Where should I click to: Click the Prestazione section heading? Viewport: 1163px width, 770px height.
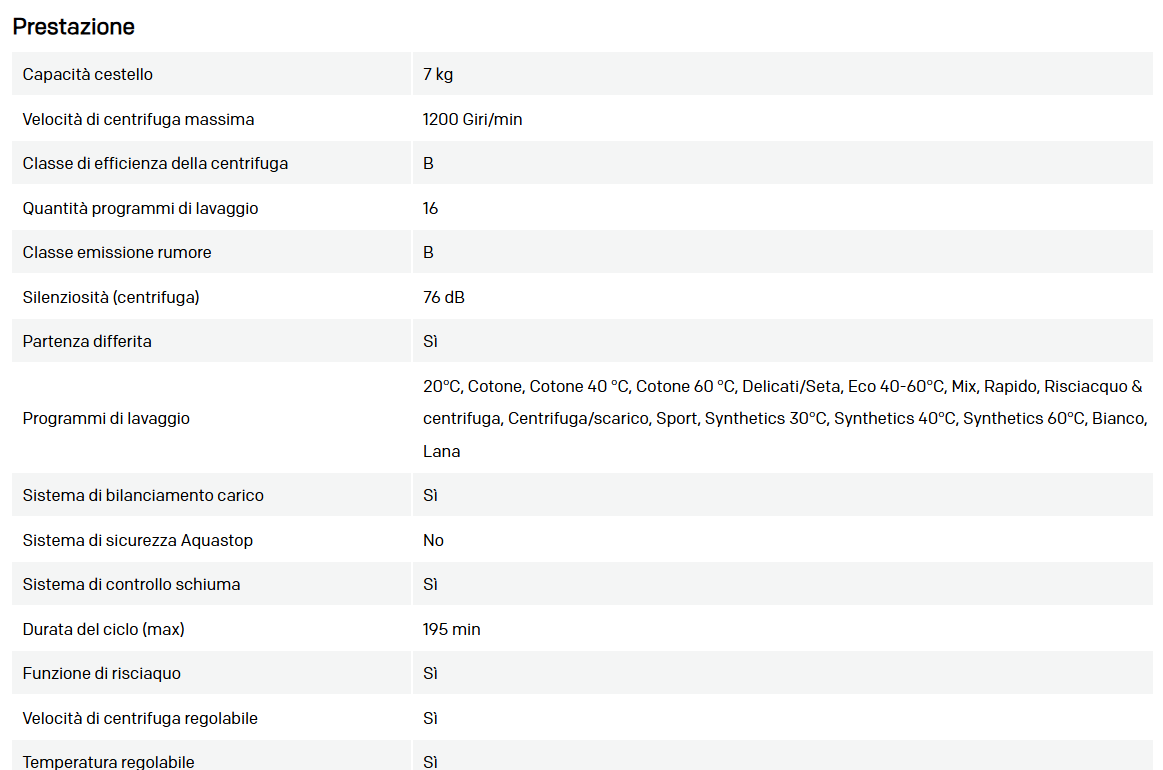coord(73,27)
